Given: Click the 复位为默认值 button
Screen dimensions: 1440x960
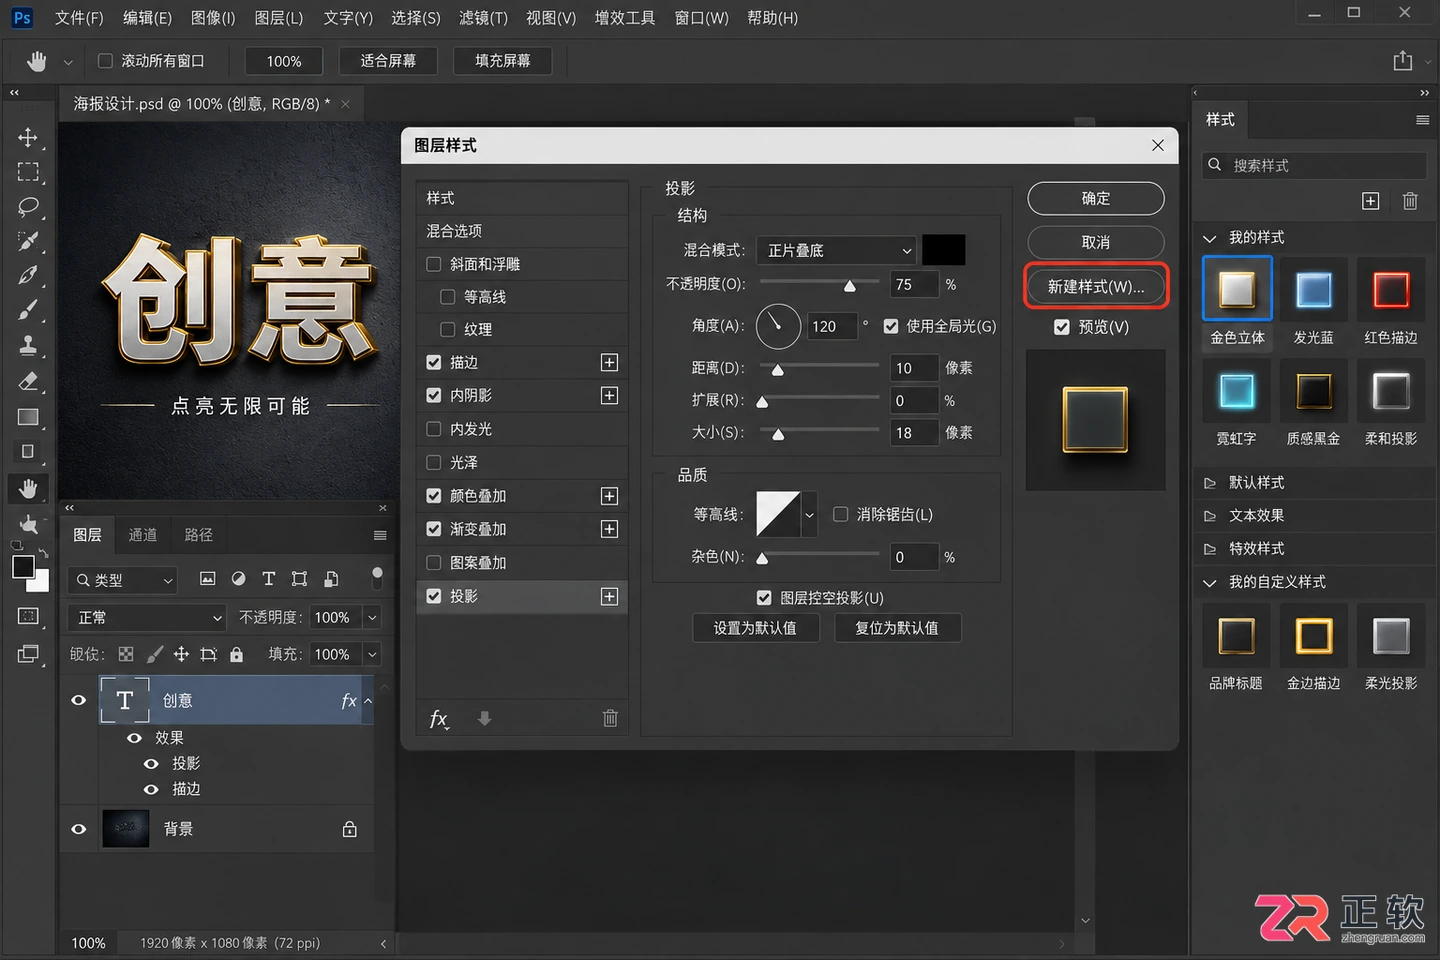Looking at the screenshot, I should click(897, 628).
